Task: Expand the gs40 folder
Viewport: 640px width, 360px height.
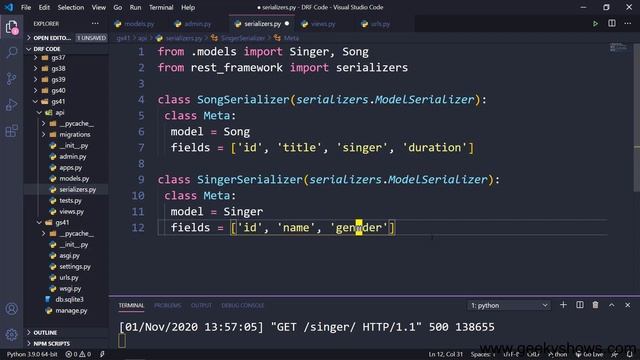Action: (x=58, y=91)
